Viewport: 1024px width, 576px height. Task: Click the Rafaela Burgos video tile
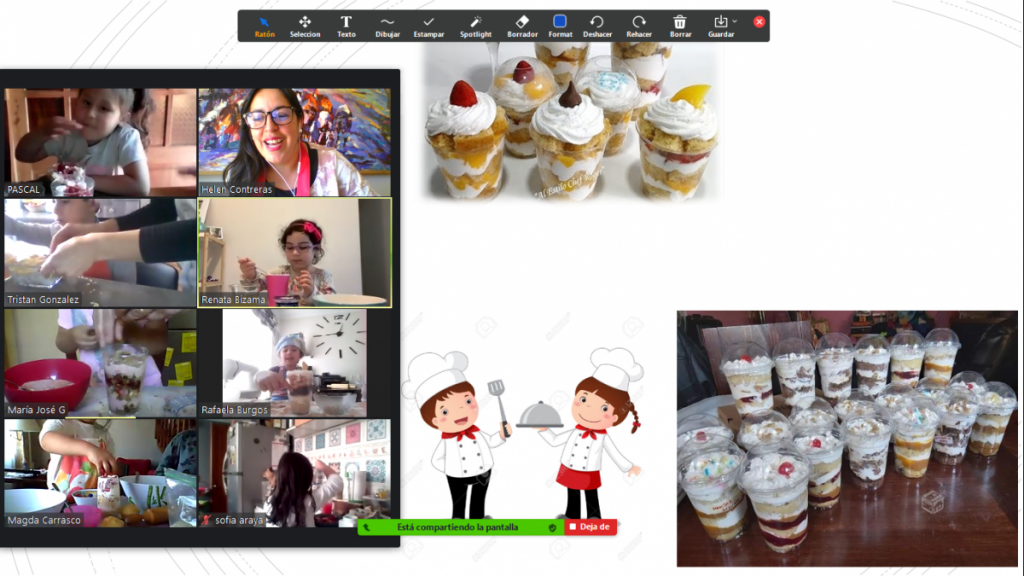tap(294, 362)
